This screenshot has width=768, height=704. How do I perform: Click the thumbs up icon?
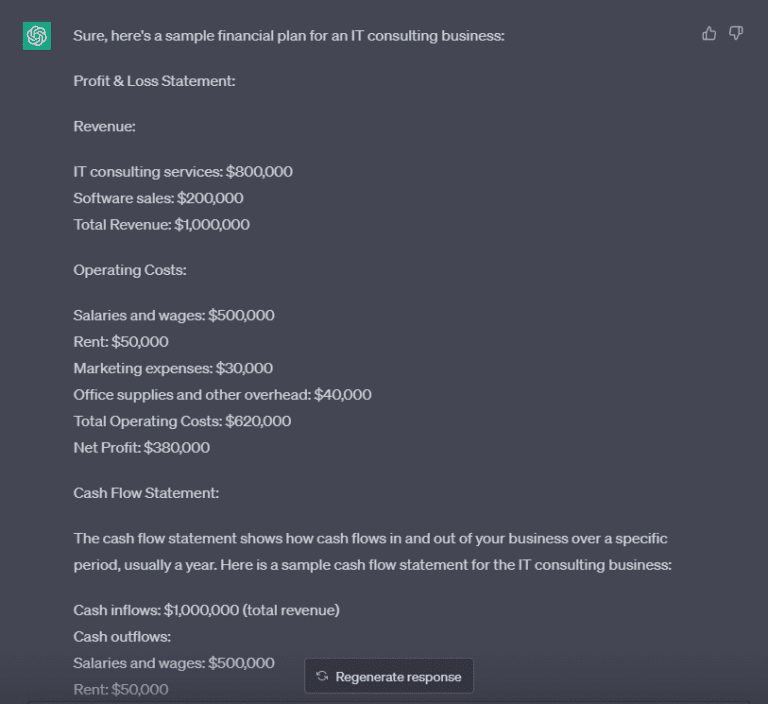(x=709, y=33)
